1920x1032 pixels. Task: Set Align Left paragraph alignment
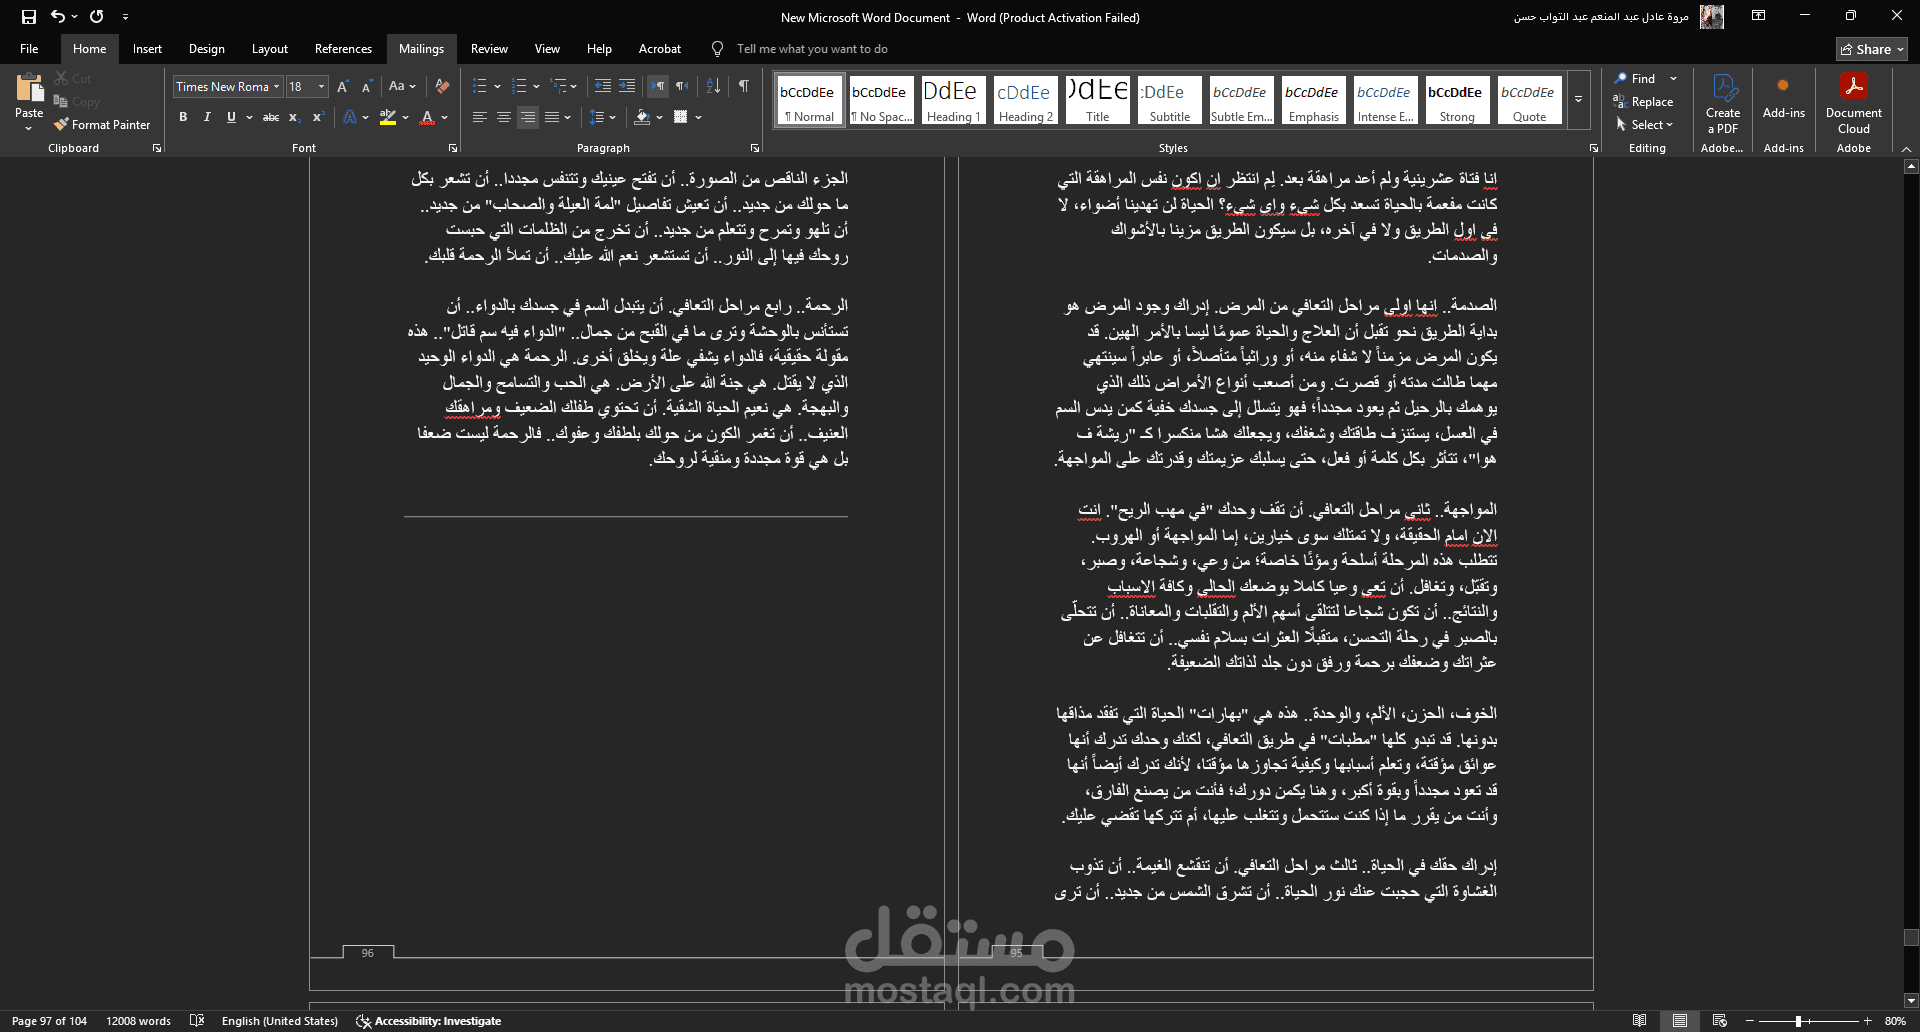[480, 117]
